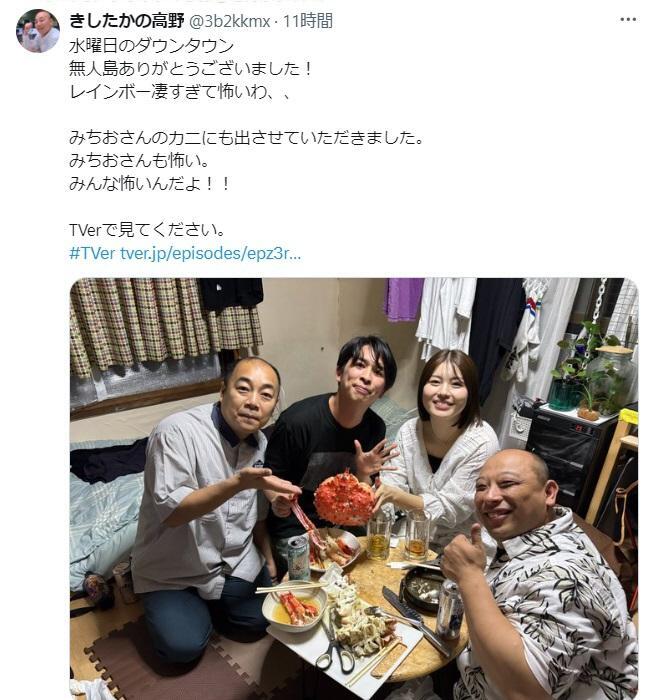The image size is (646, 700).
Task: Open the tweet's three-dot more menu
Action: click(x=628, y=20)
